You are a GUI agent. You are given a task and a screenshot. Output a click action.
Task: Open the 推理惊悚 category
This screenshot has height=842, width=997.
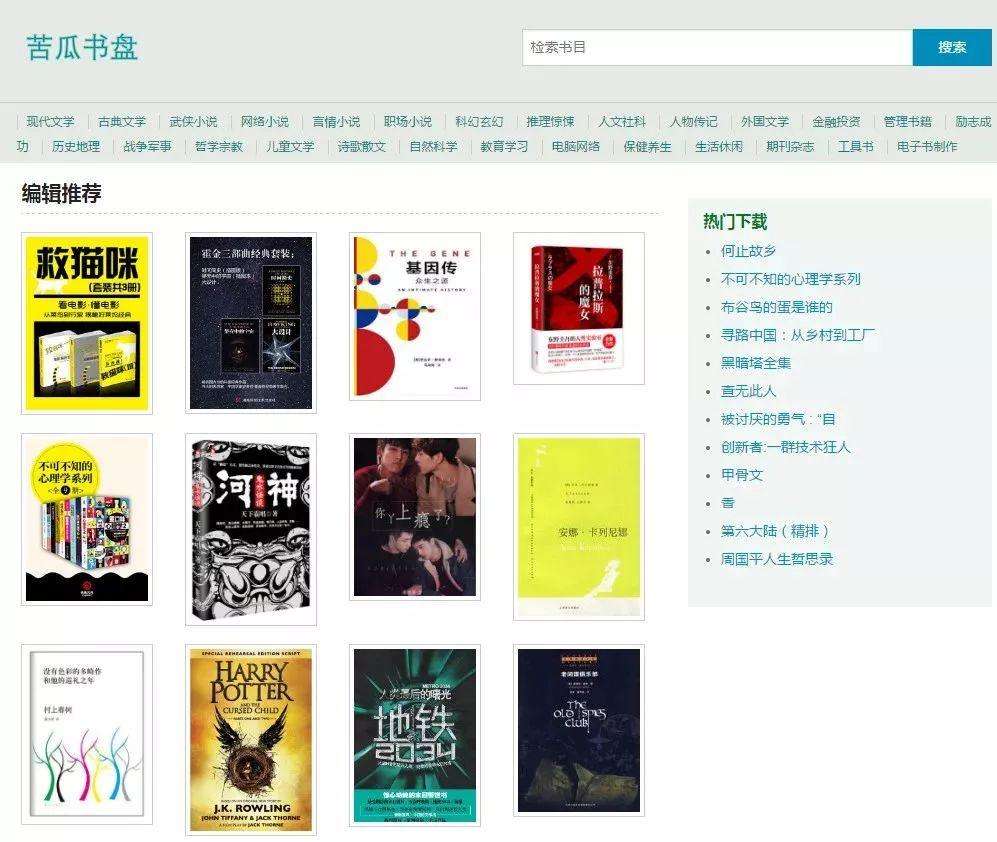pyautogui.click(x=551, y=122)
